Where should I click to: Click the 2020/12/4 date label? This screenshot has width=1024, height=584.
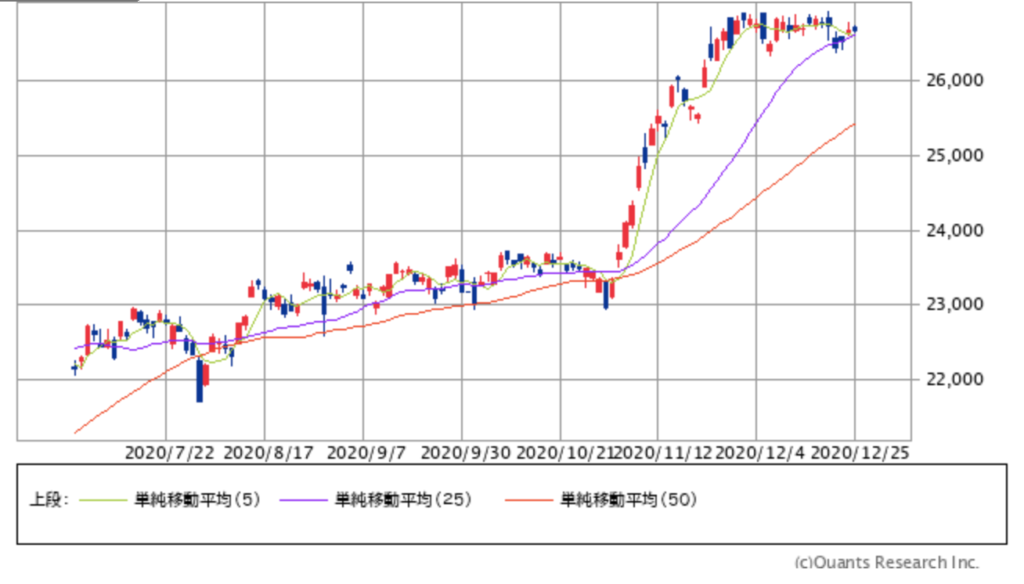coord(760,453)
